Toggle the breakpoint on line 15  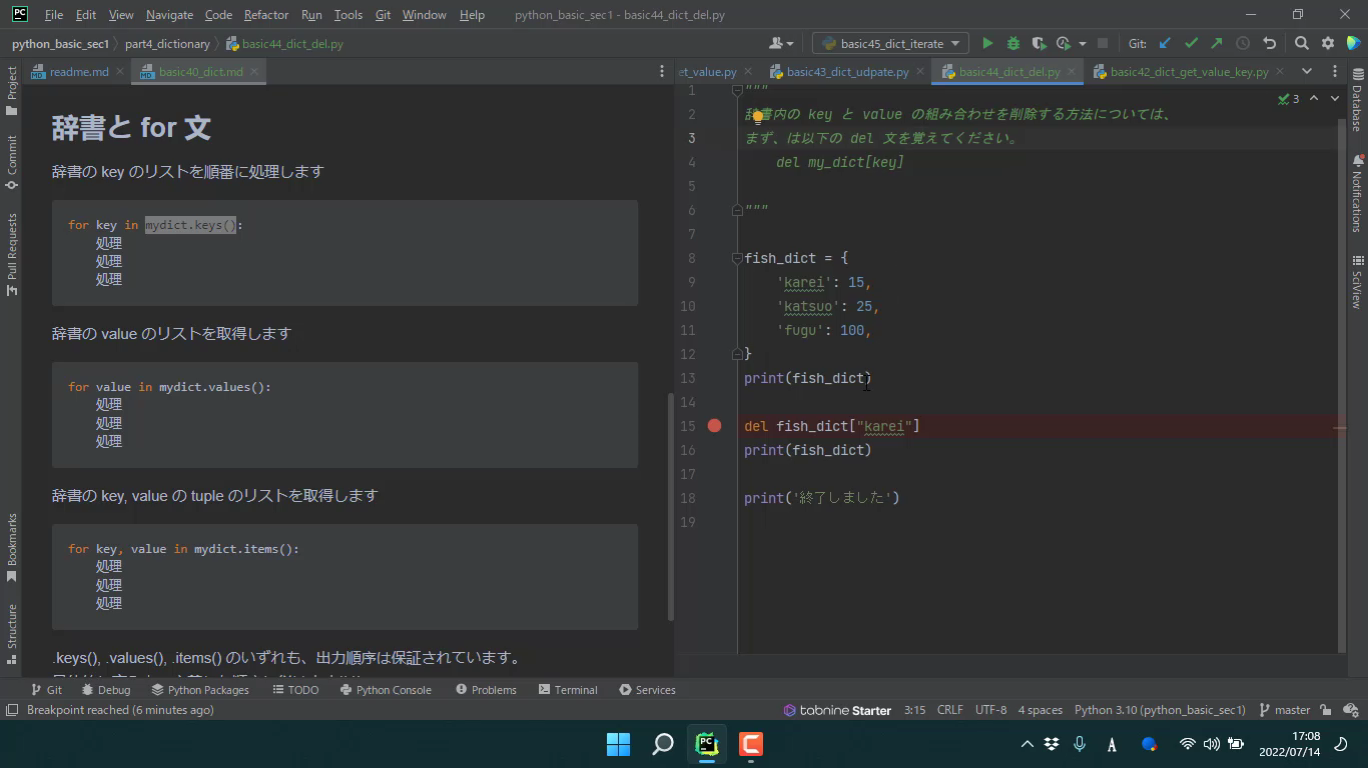click(x=714, y=426)
